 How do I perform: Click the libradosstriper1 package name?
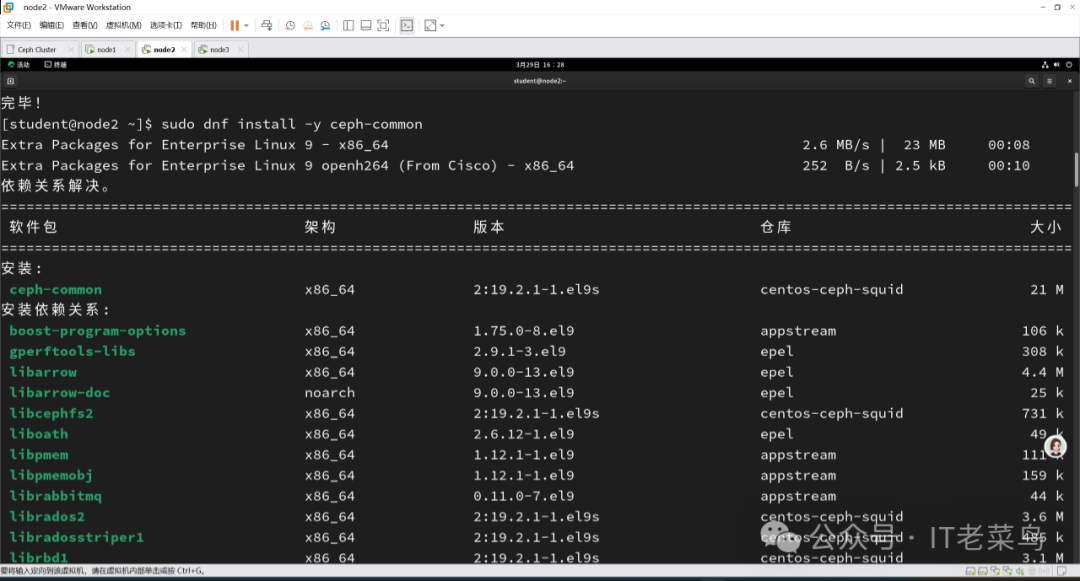point(76,538)
